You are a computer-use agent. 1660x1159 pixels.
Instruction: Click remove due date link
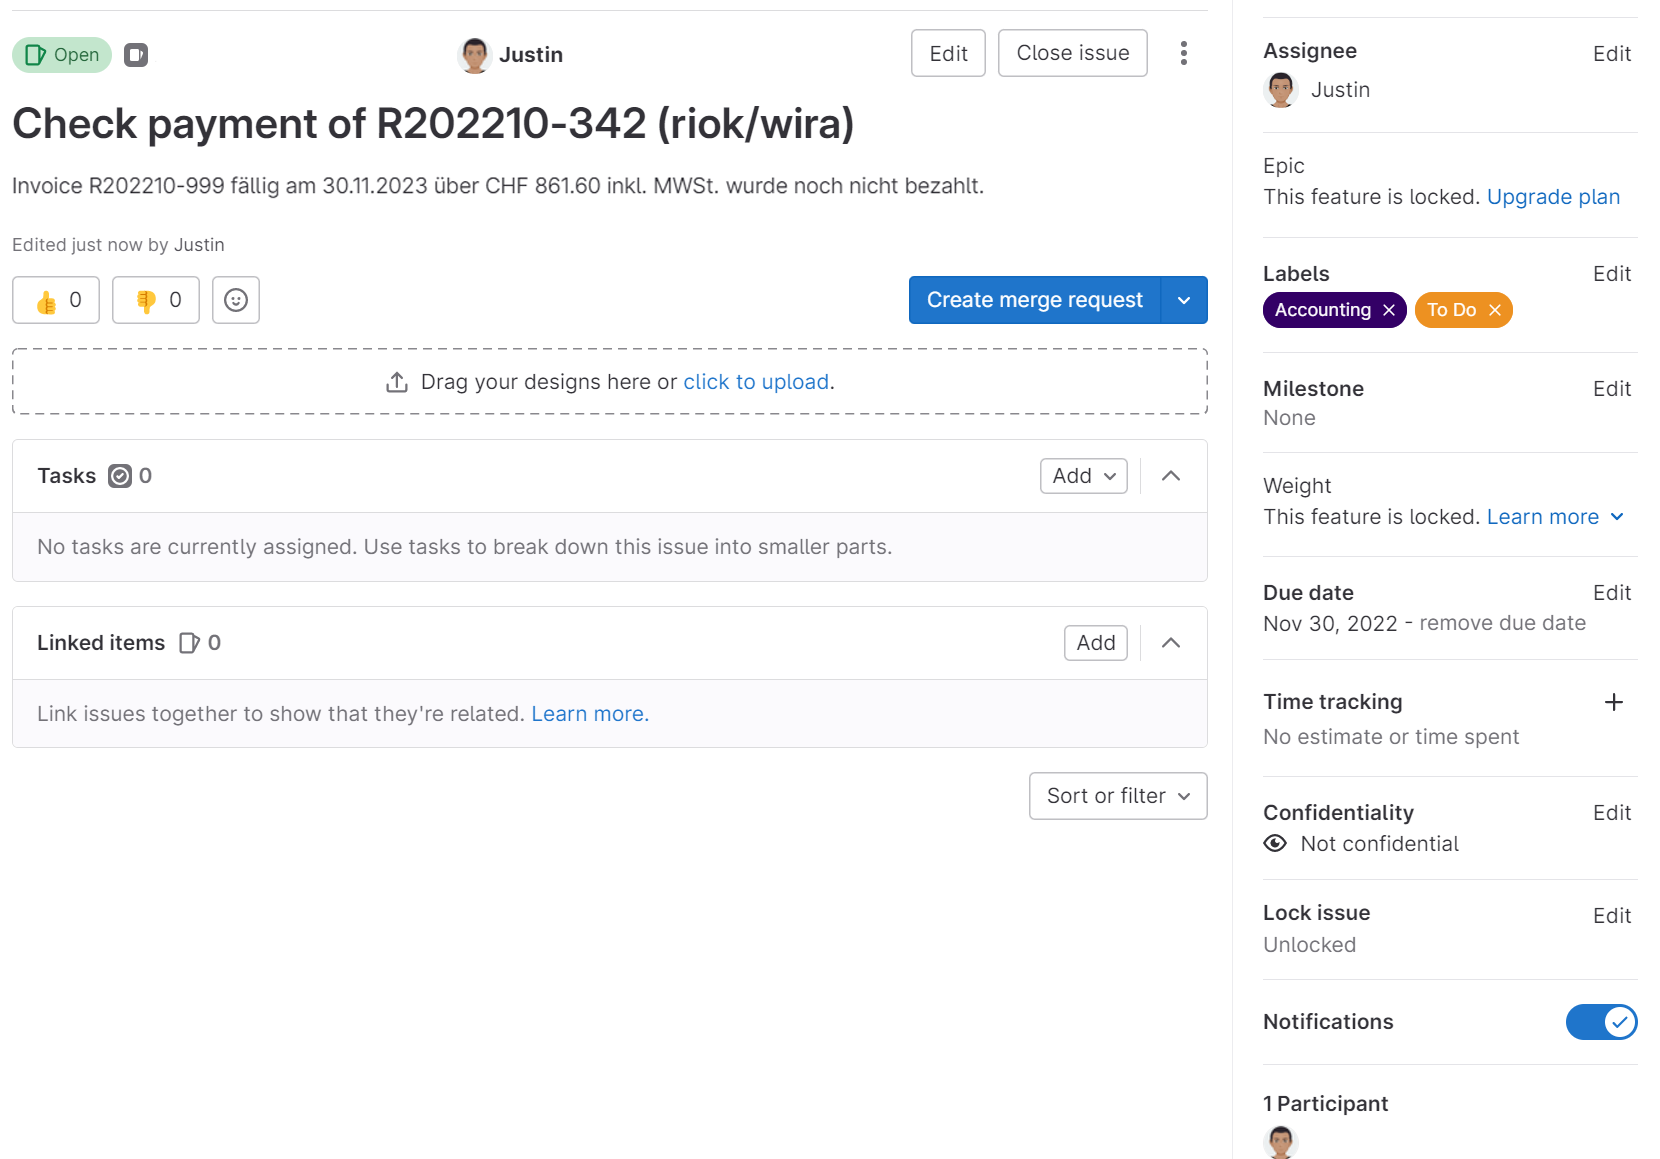tap(1502, 623)
